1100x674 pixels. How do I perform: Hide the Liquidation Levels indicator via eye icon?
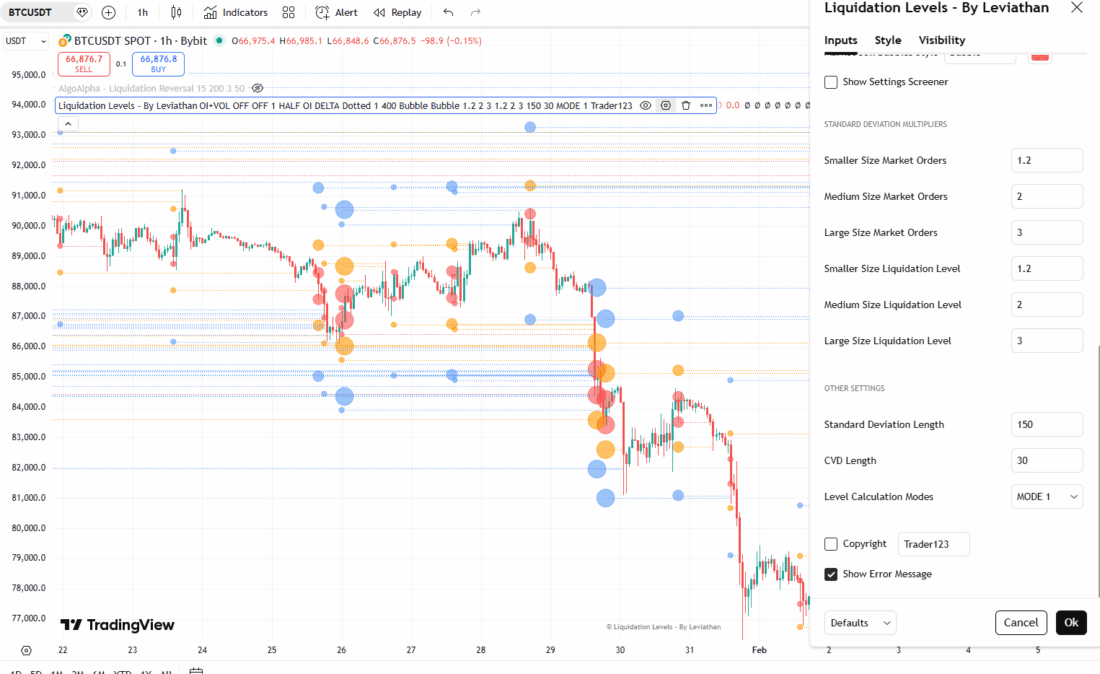pyautogui.click(x=645, y=105)
